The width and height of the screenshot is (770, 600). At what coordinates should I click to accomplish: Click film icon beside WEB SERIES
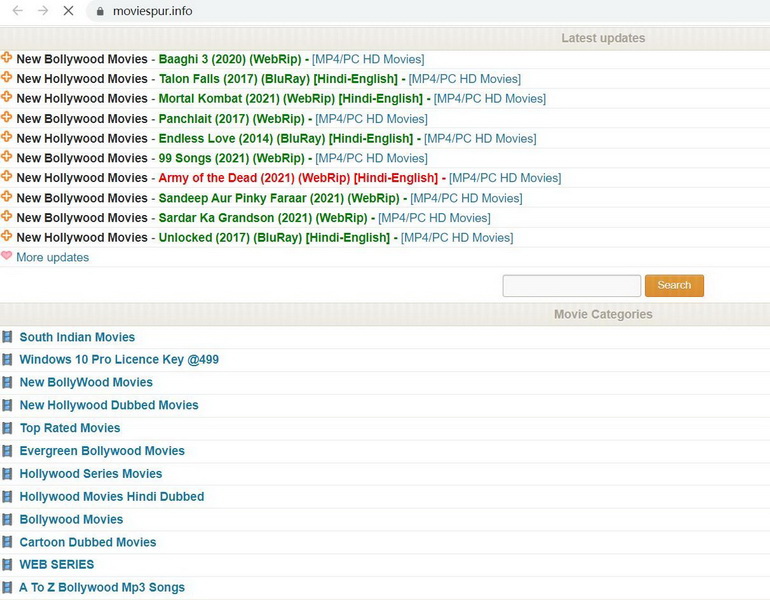(8, 565)
